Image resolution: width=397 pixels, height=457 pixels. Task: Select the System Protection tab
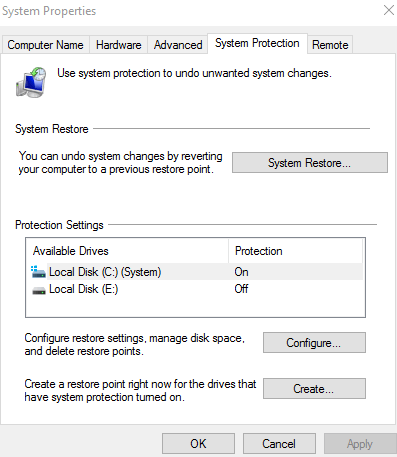click(x=257, y=43)
